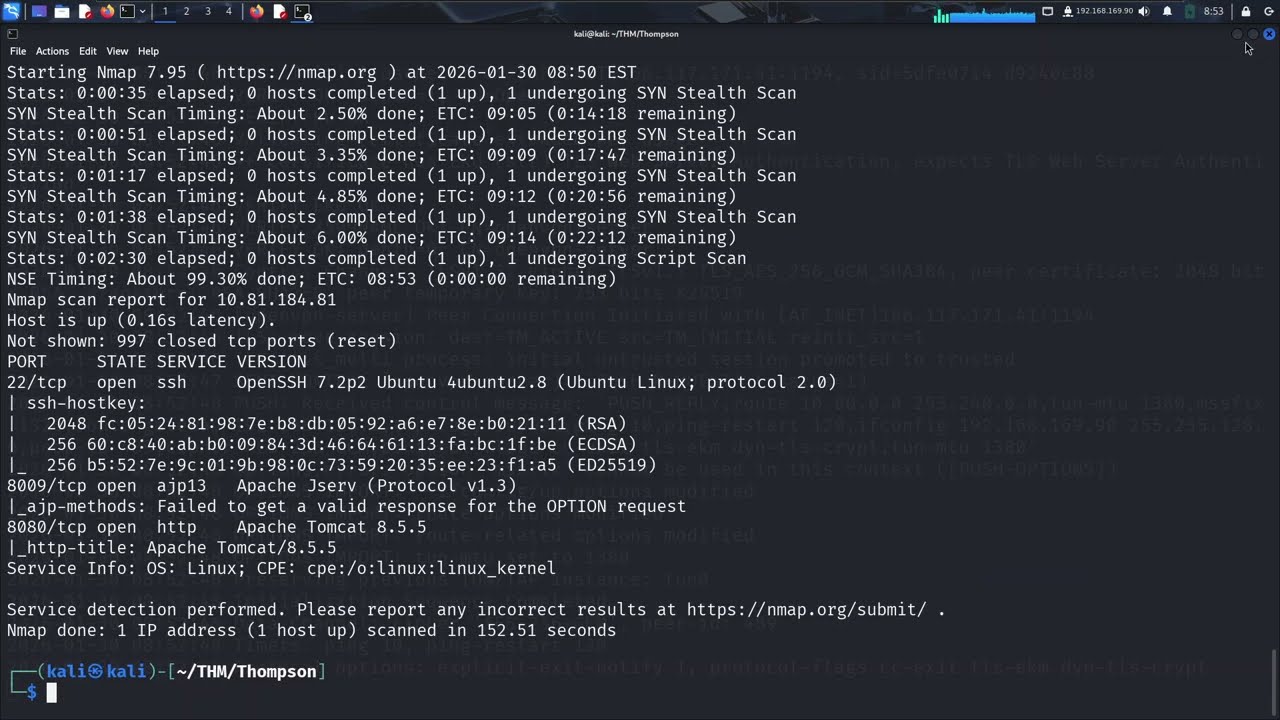Click the '|_ajp-methods' failed response line
Screen dimensions: 1280x720
pos(347,507)
